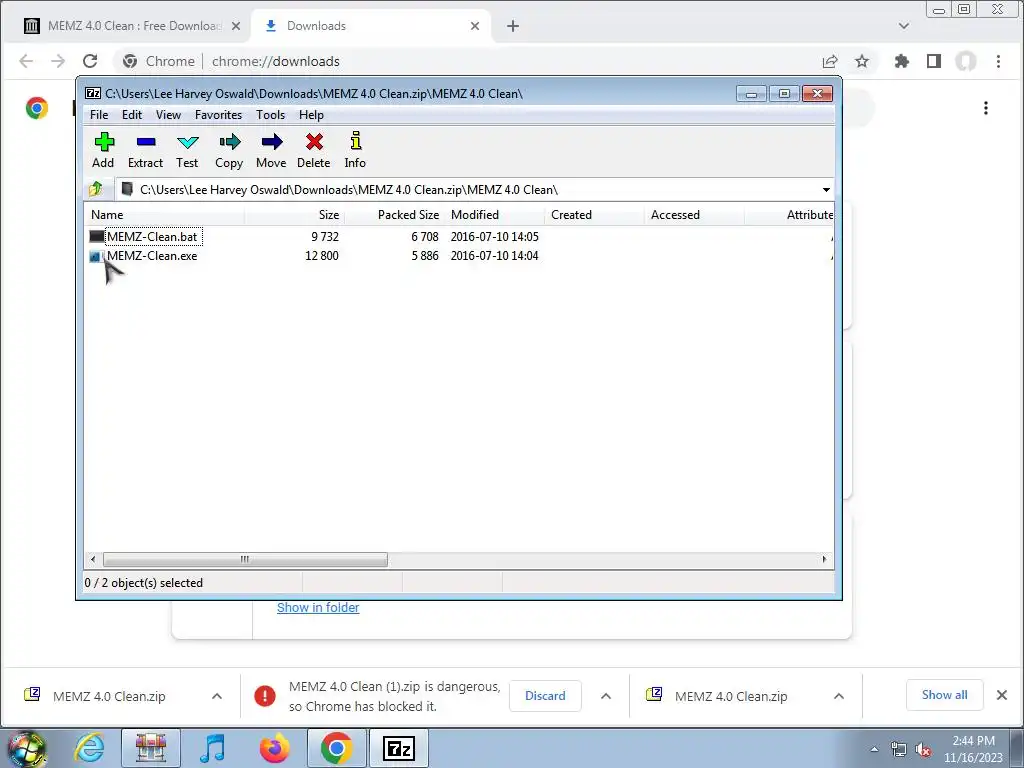Run the Test archive tool
This screenshot has width=1024, height=768.
click(x=187, y=150)
